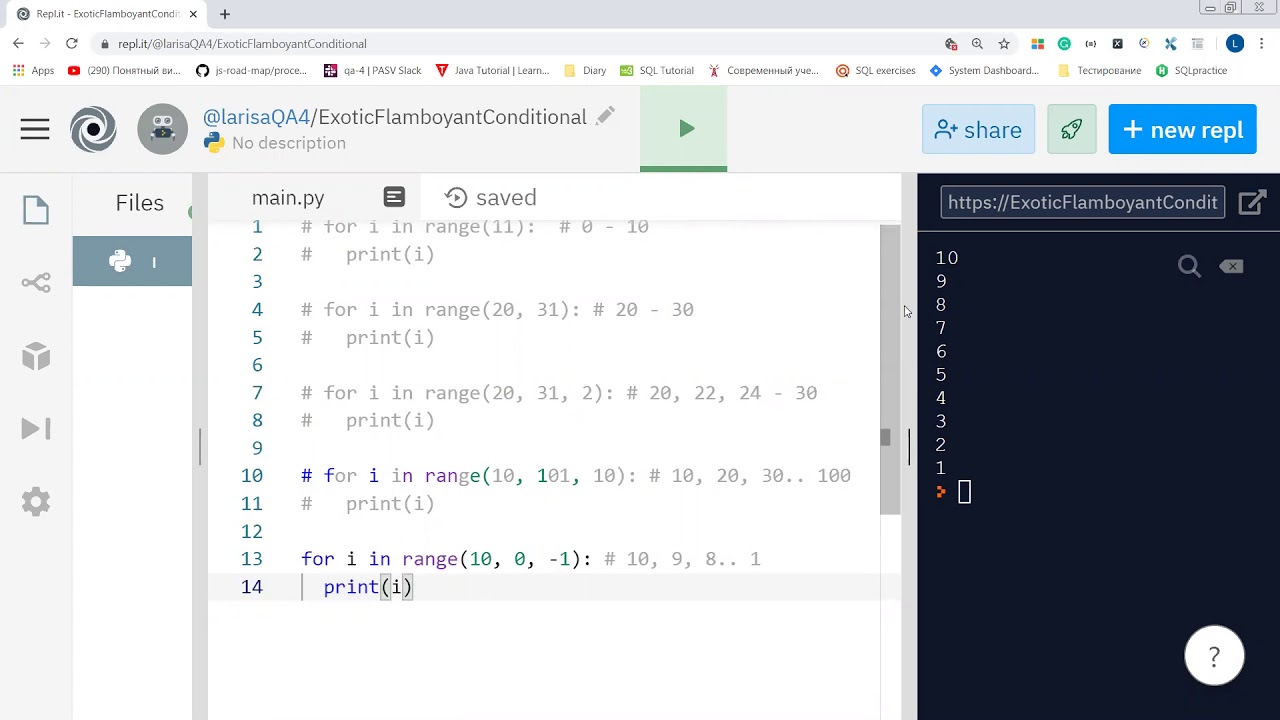Reload the browser page

click(x=72, y=44)
